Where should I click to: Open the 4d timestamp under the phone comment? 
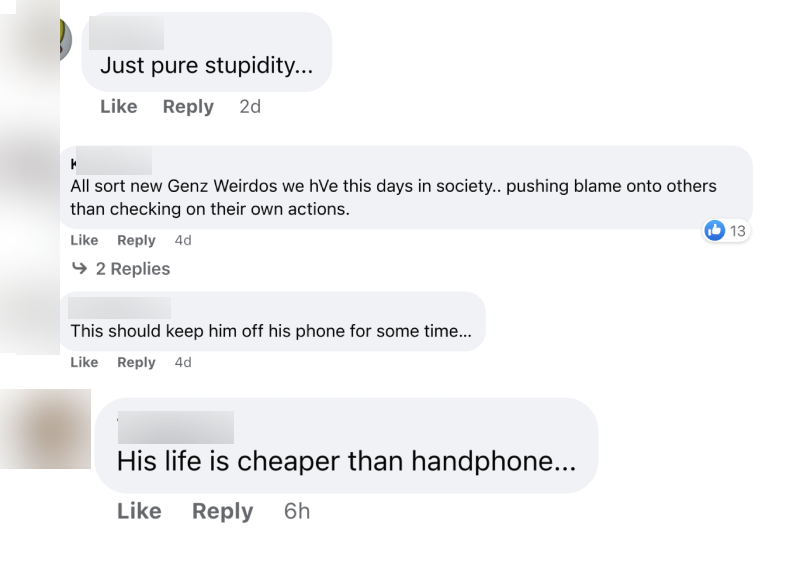[x=183, y=362]
